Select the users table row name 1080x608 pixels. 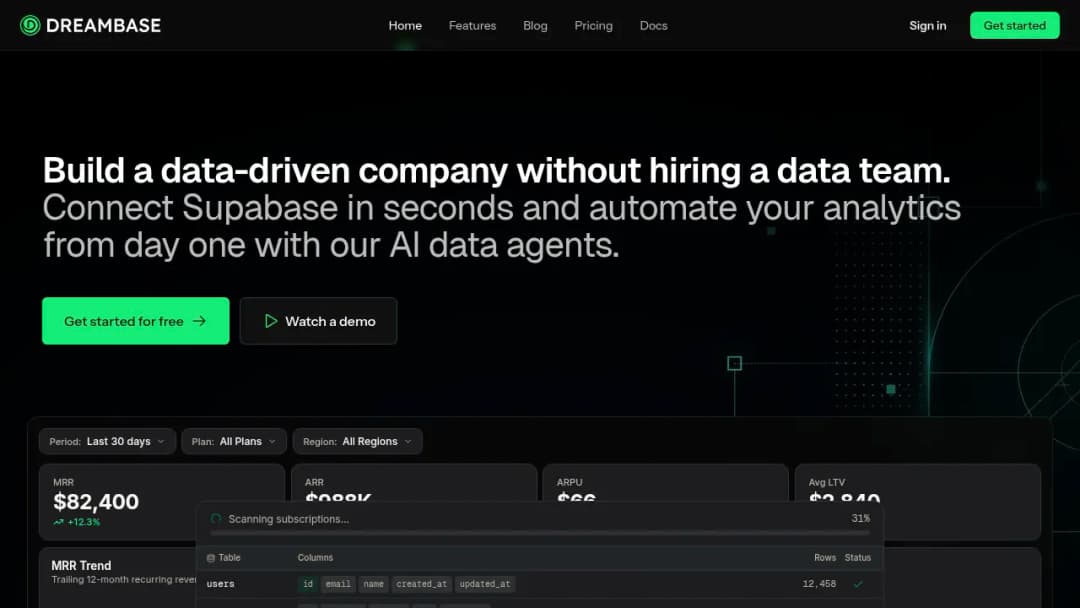(220, 584)
